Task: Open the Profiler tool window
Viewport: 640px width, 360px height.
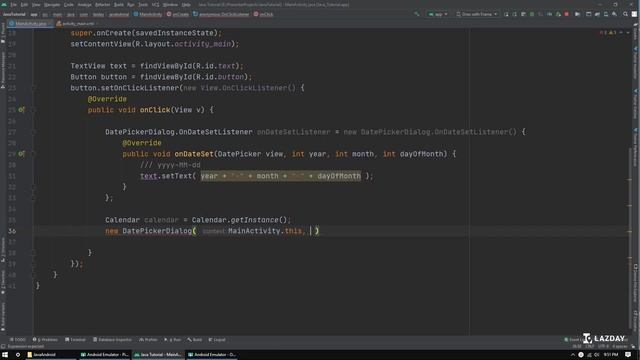Action: pyautogui.click(x=148, y=340)
